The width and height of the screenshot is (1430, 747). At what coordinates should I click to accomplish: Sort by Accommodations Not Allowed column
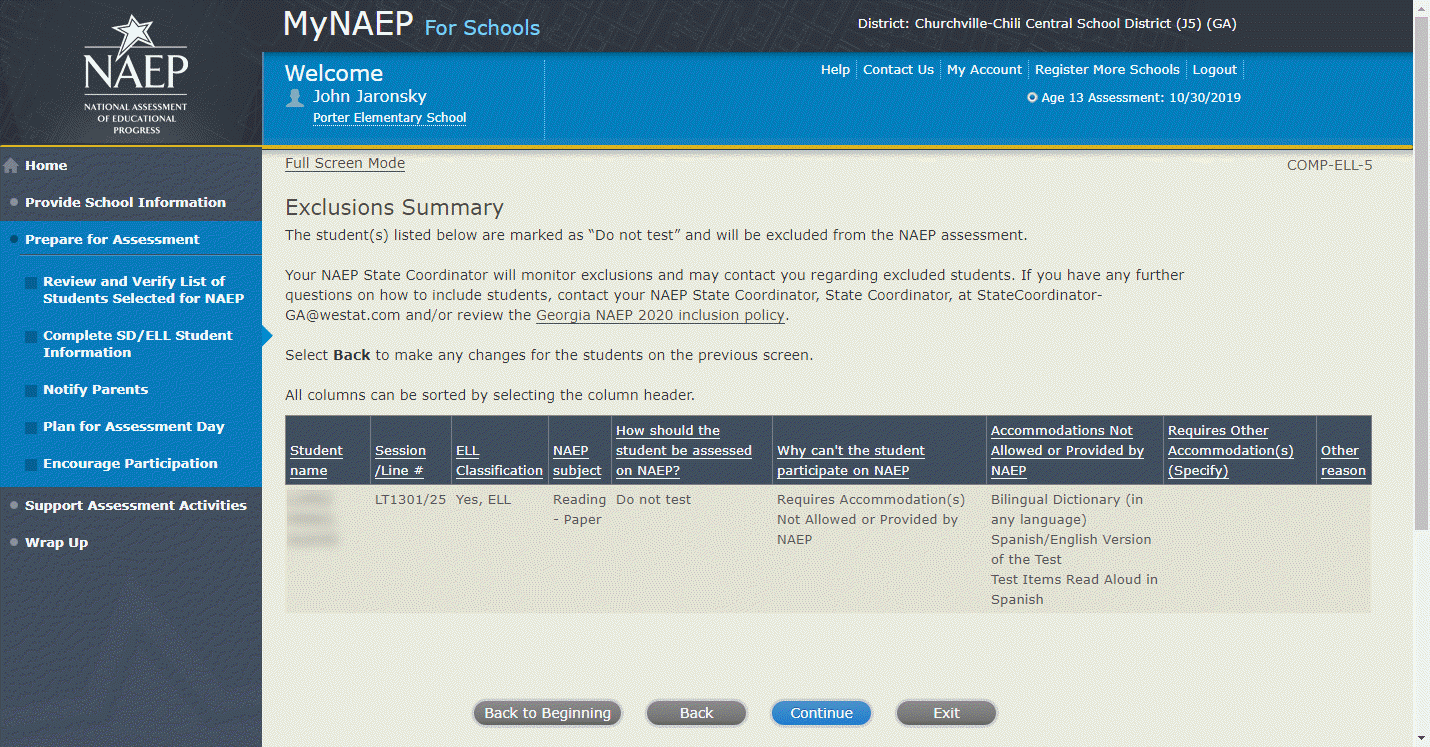[x=1067, y=451]
